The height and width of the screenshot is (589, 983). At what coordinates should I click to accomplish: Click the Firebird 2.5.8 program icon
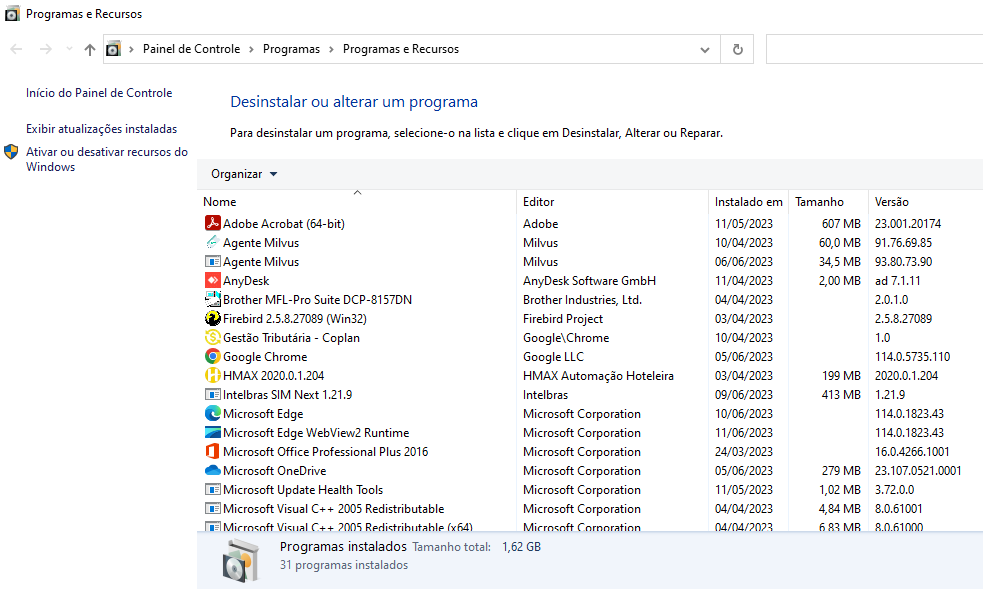coord(212,319)
